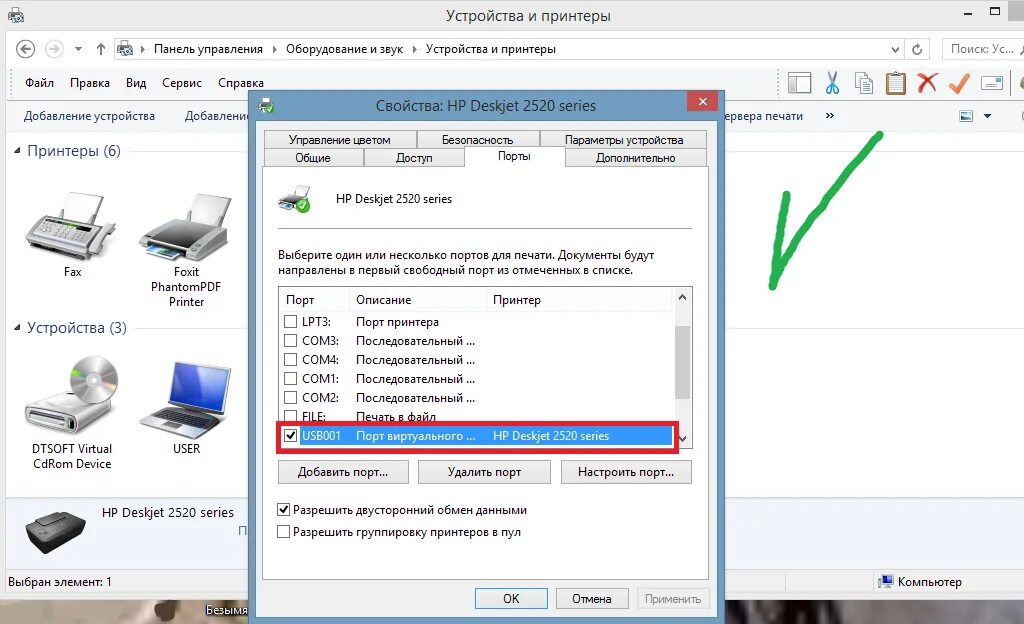The height and width of the screenshot is (624, 1024).
Task: Click the port list scrollbar thumb
Action: pyautogui.click(x=682, y=362)
